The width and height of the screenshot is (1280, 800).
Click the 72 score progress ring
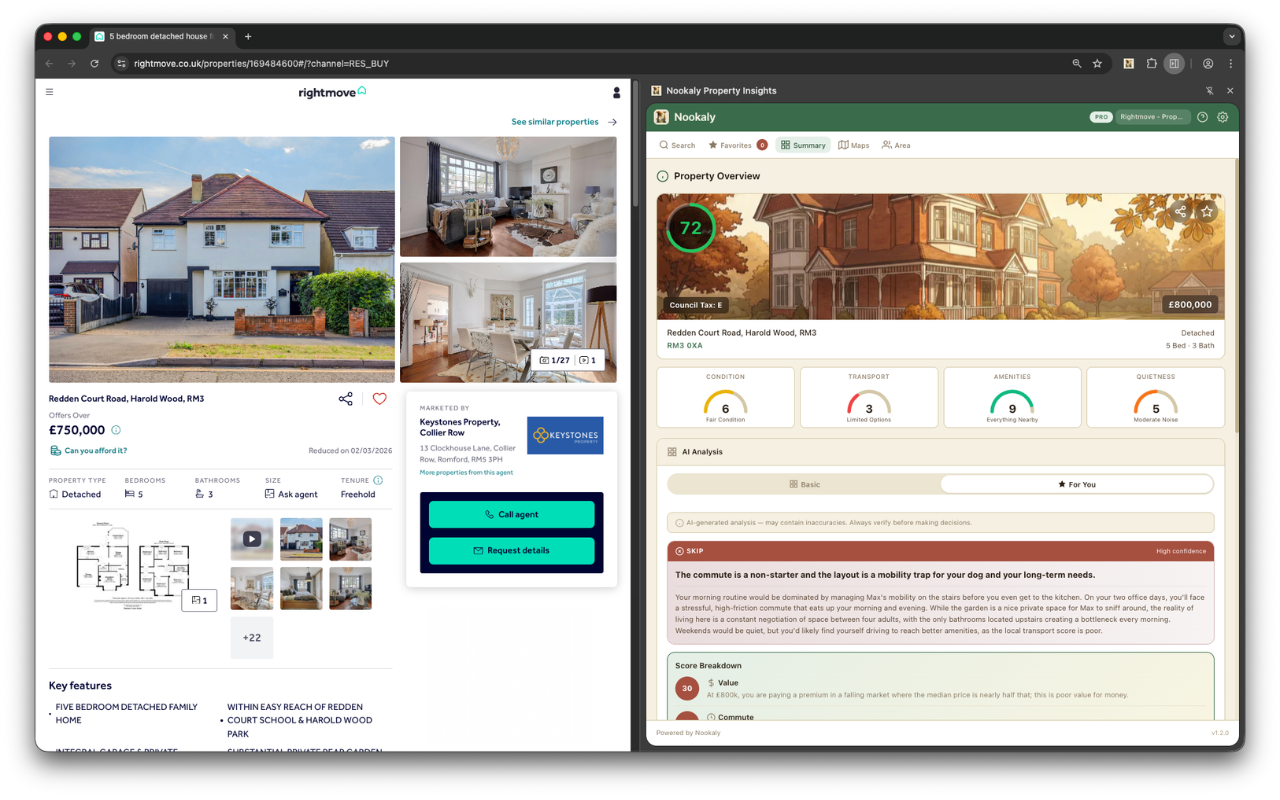tap(691, 228)
